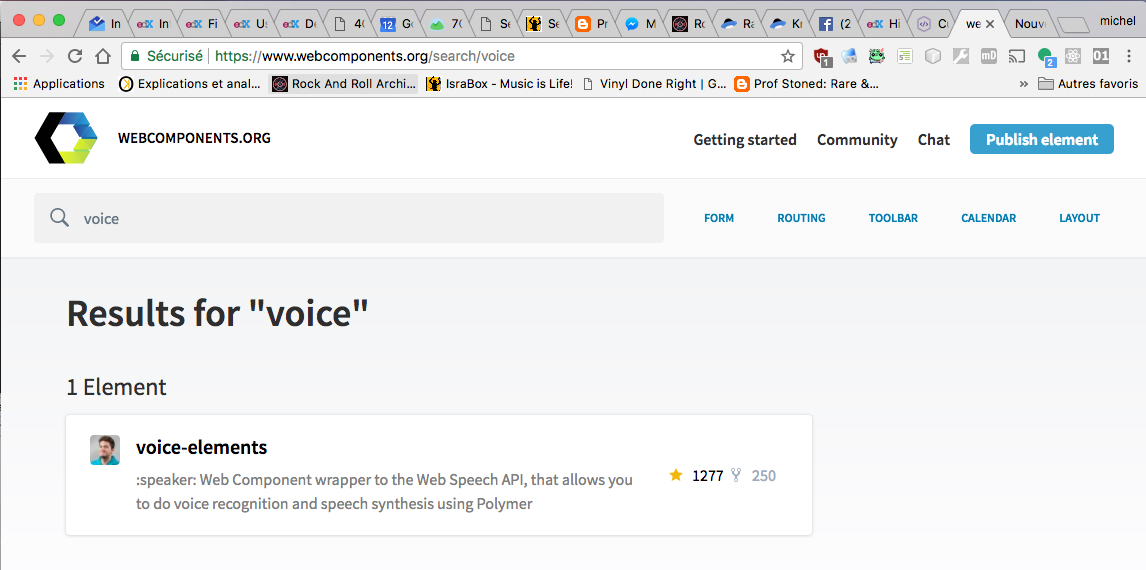
Task: Click the 250 fork count
Action: (764, 476)
